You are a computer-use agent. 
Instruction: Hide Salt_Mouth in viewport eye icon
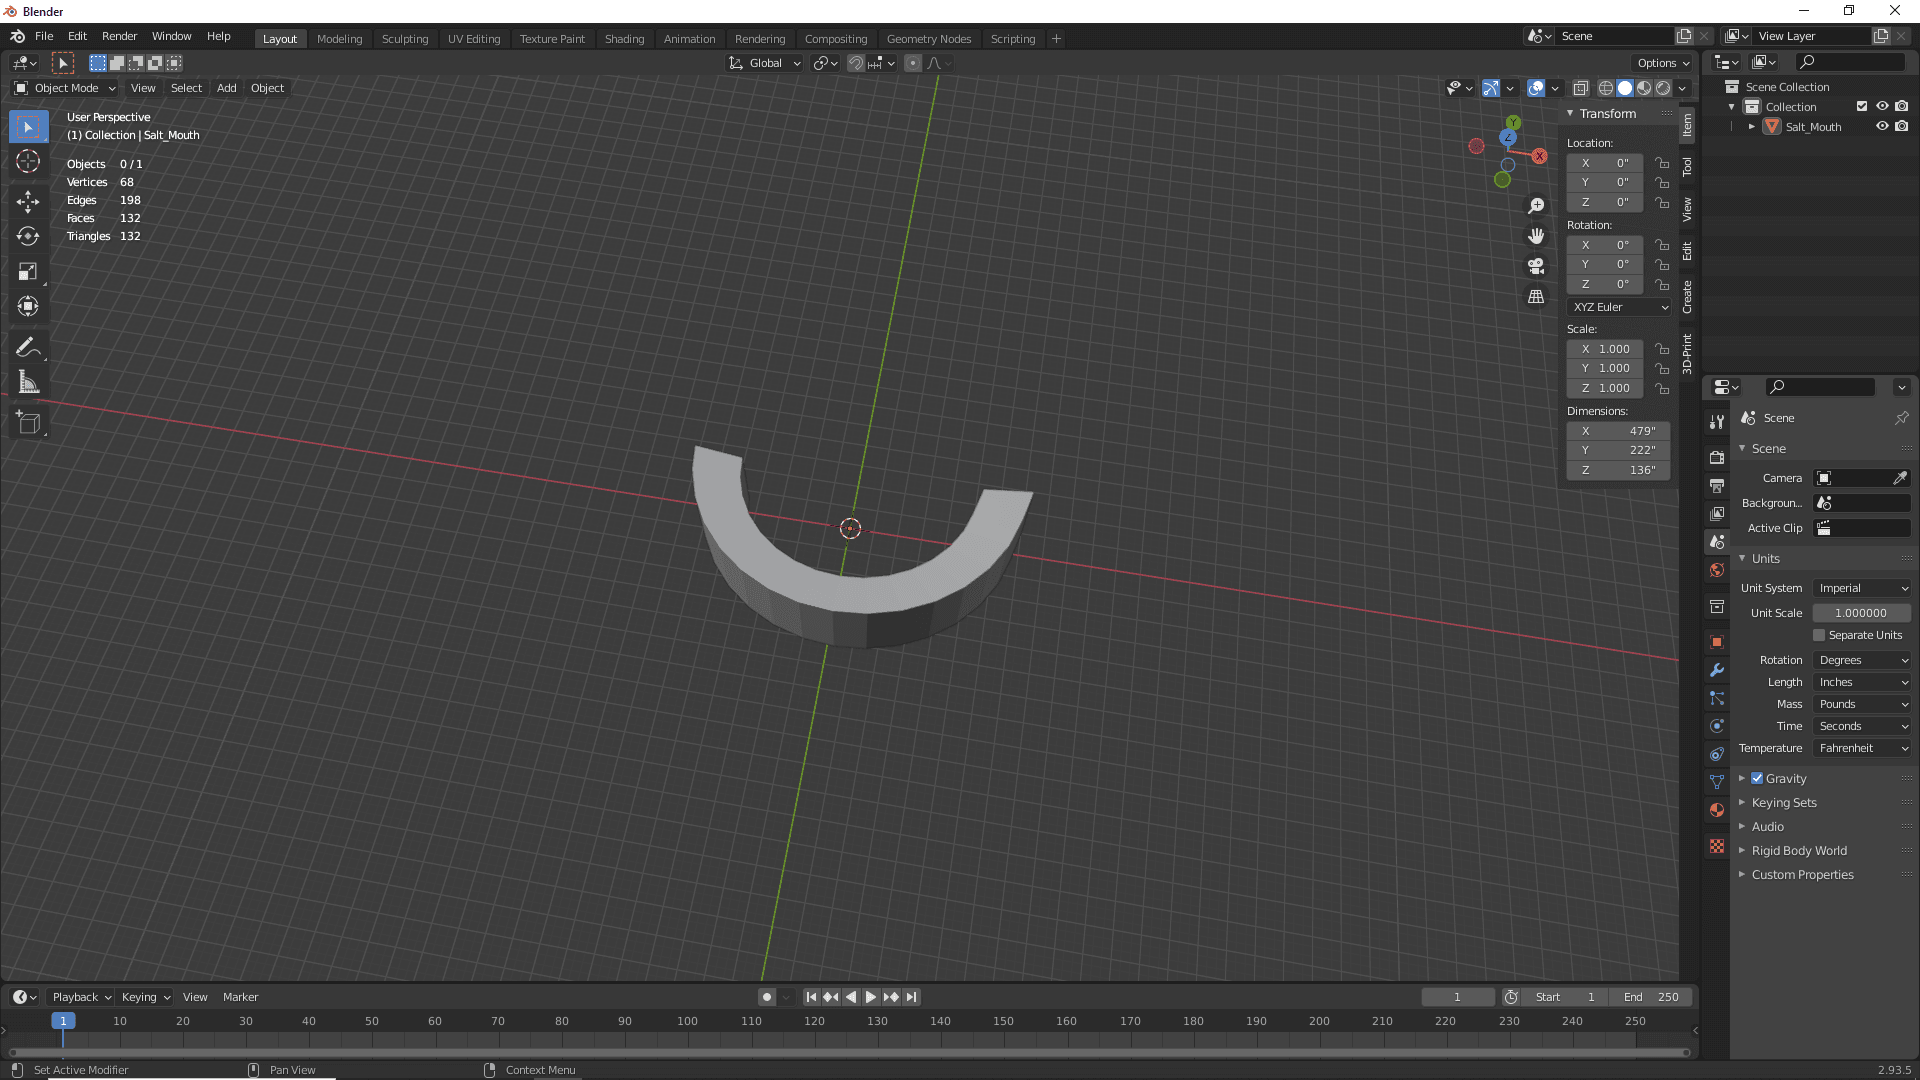1882,126
